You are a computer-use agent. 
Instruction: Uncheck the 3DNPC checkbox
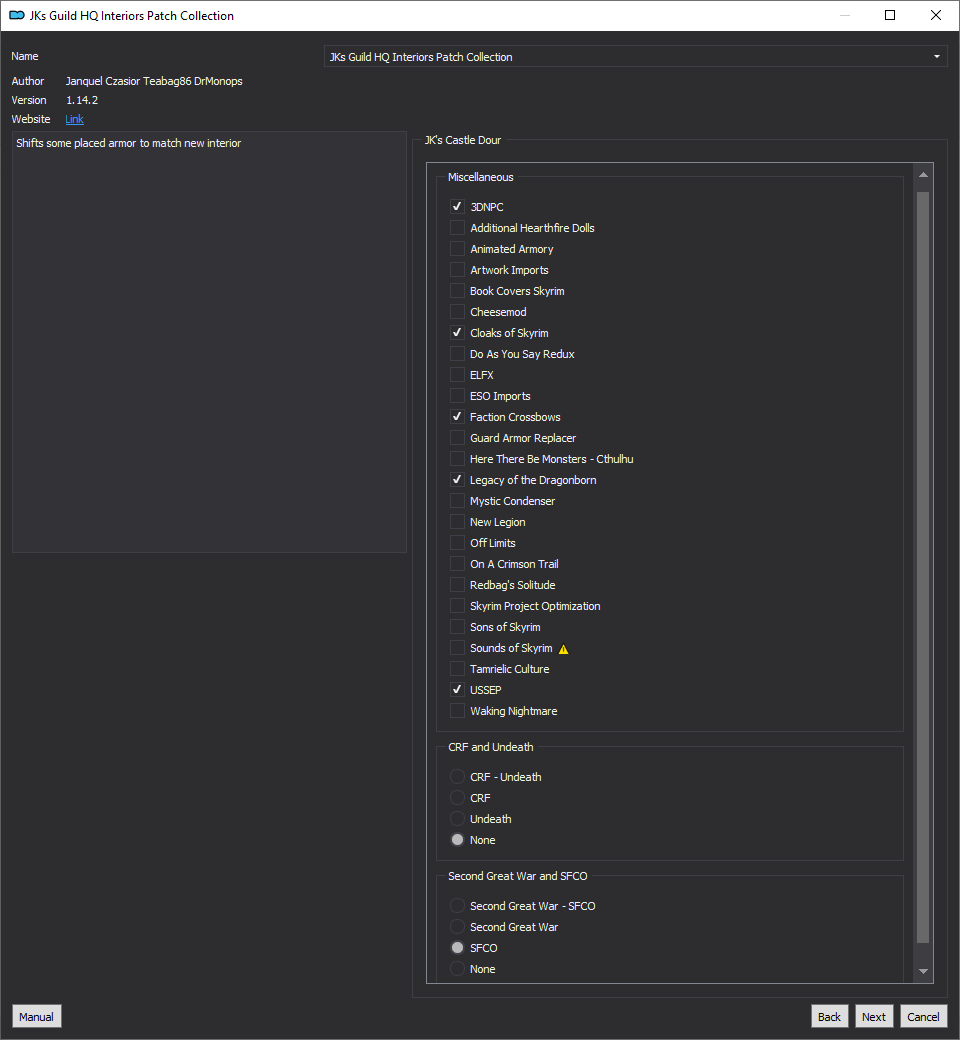(457, 206)
